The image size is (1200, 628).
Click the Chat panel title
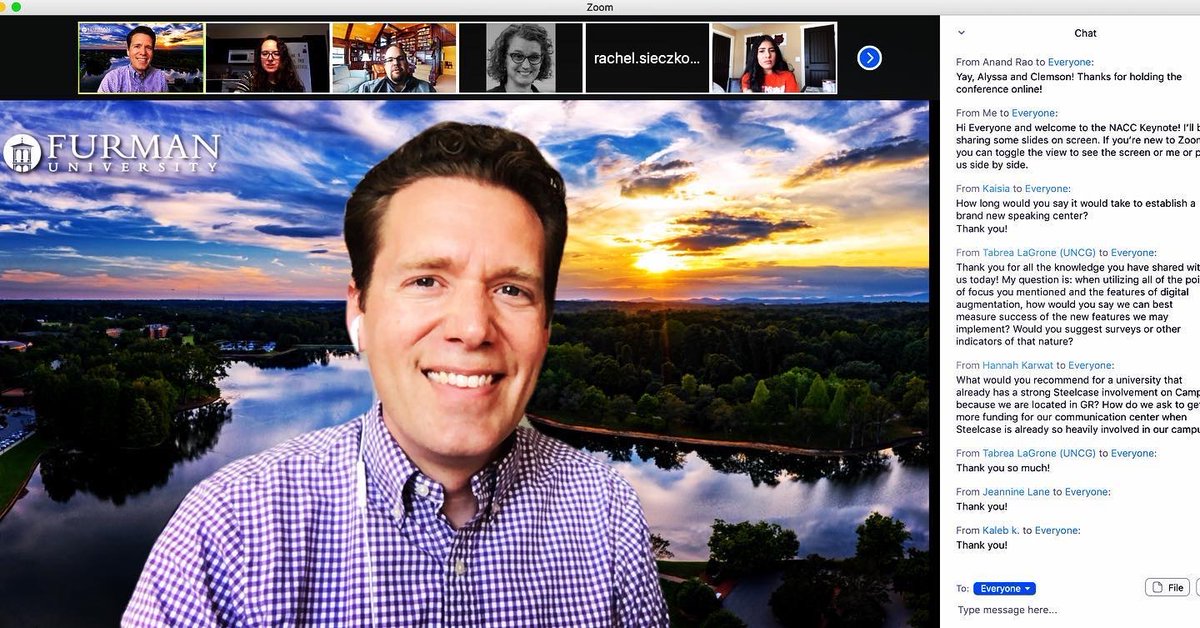click(x=1085, y=33)
